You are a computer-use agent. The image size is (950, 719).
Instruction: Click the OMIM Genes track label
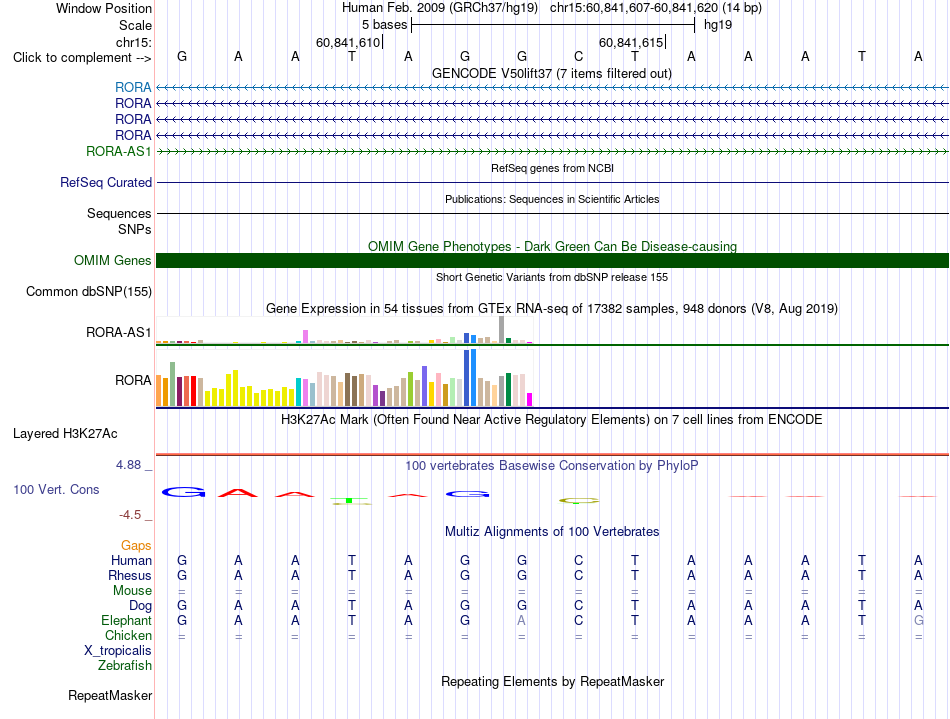(113, 260)
